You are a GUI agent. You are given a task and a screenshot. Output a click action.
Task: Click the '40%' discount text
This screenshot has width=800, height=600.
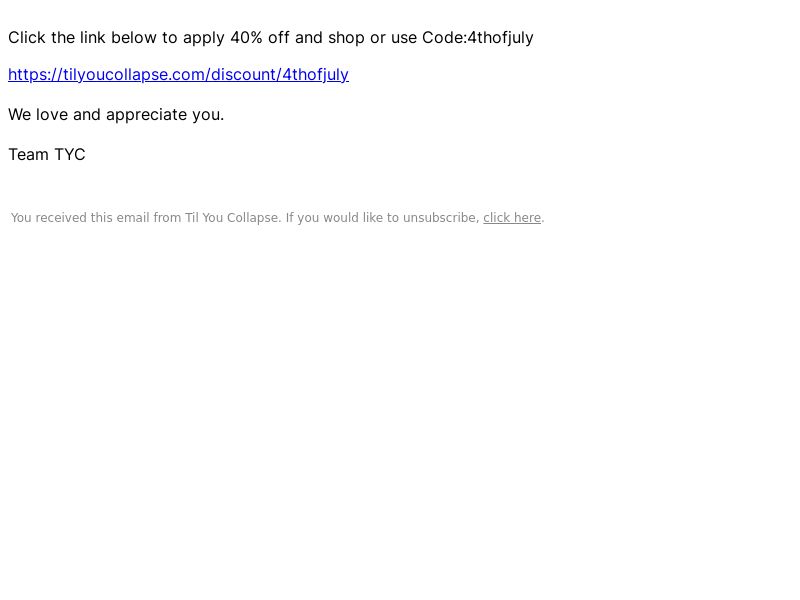[246, 38]
